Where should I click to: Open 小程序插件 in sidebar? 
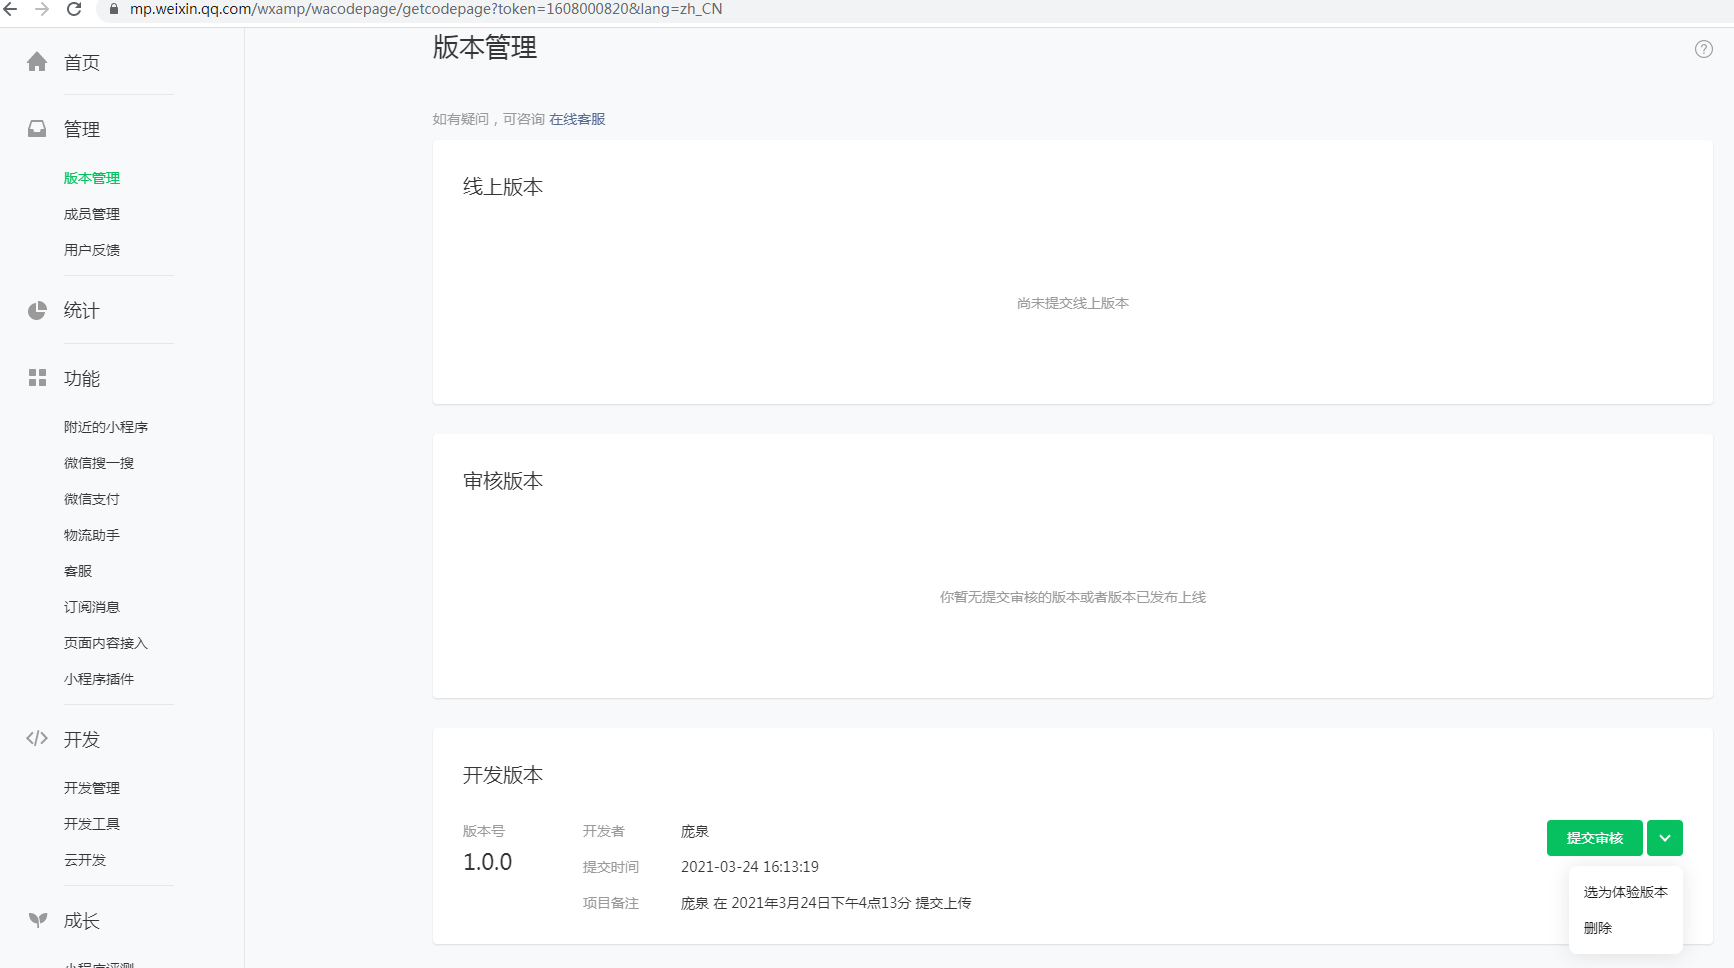point(99,679)
